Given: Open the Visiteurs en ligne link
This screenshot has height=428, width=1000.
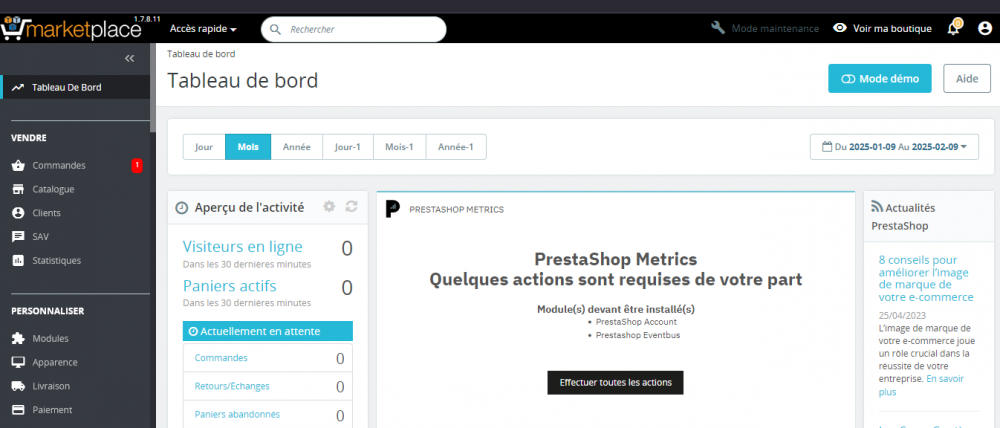Looking at the screenshot, I should (x=243, y=246).
